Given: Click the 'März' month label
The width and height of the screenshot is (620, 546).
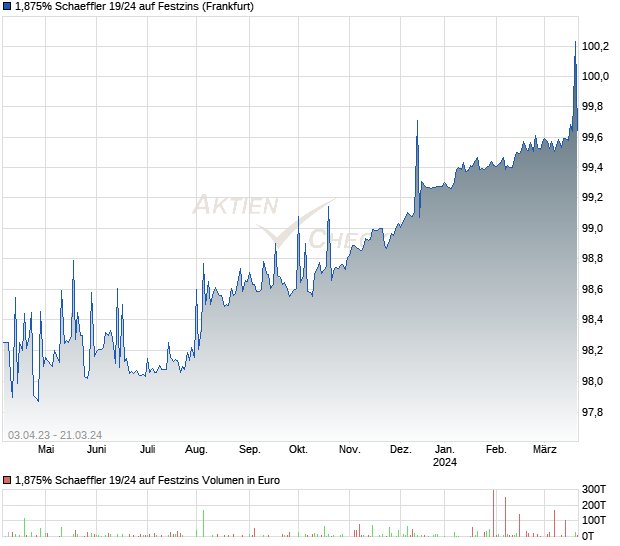Looking at the screenshot, I should point(544,449).
